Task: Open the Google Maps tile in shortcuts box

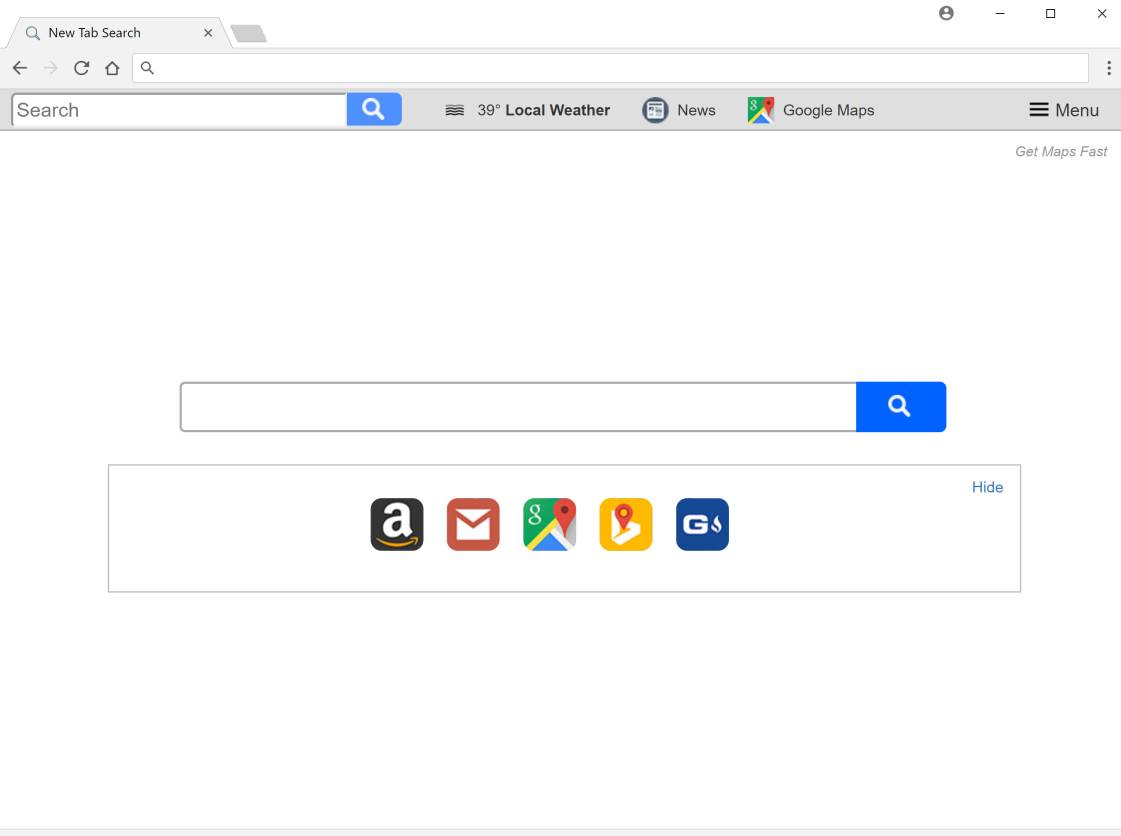Action: click(550, 524)
